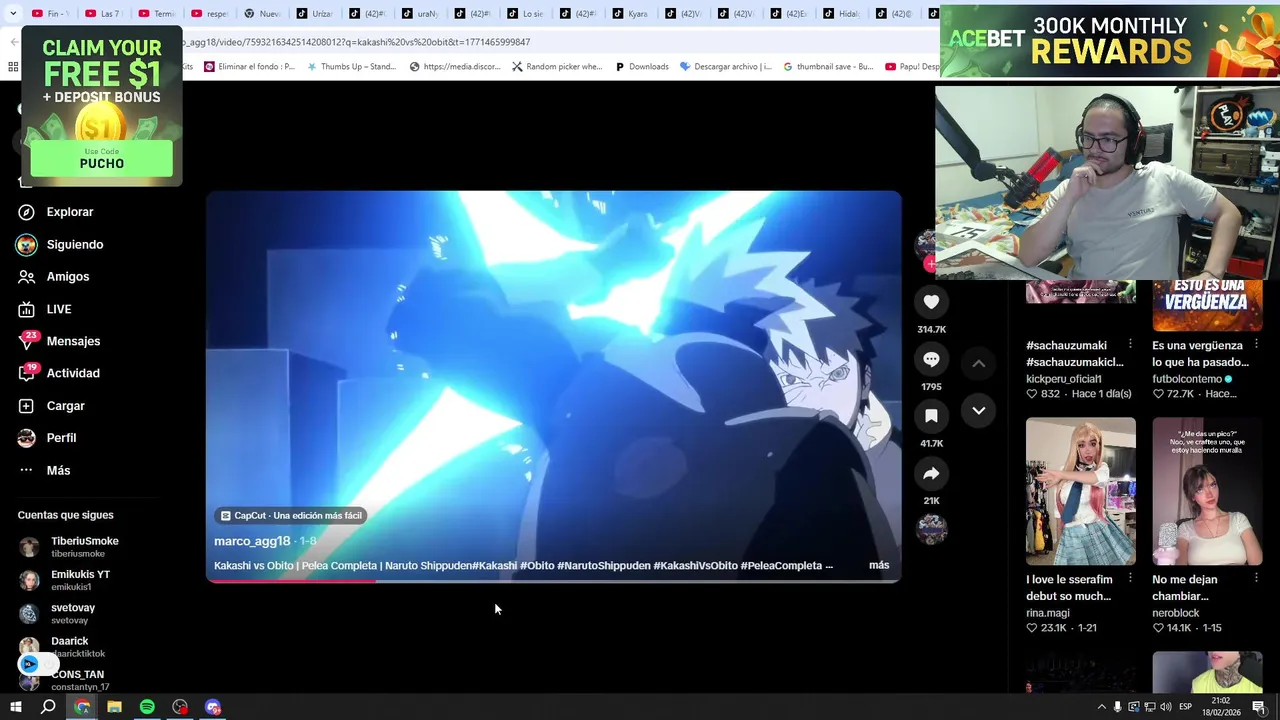Open Explorar in the sidebar
The width and height of the screenshot is (1280, 720).
click(57, 212)
